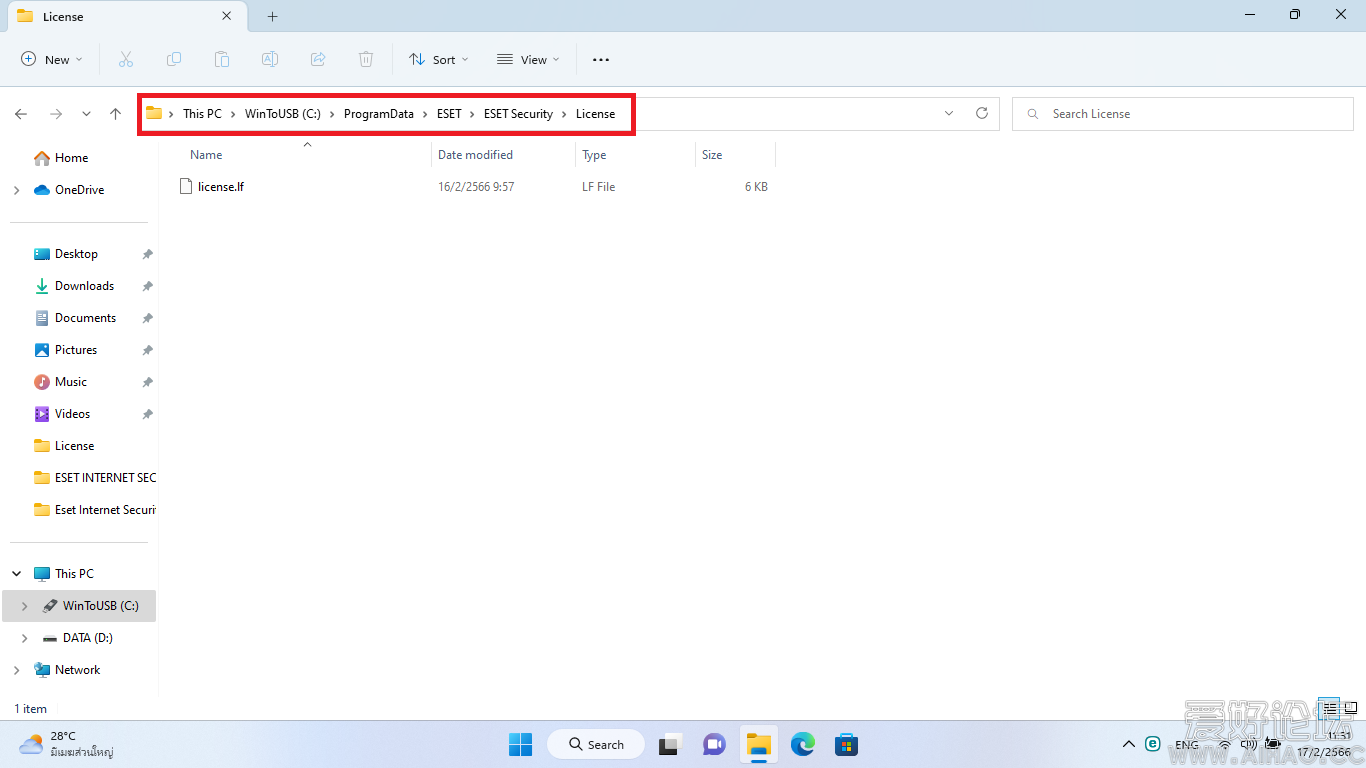Open Documents in quick access
The image size is (1366, 768).
(85, 318)
